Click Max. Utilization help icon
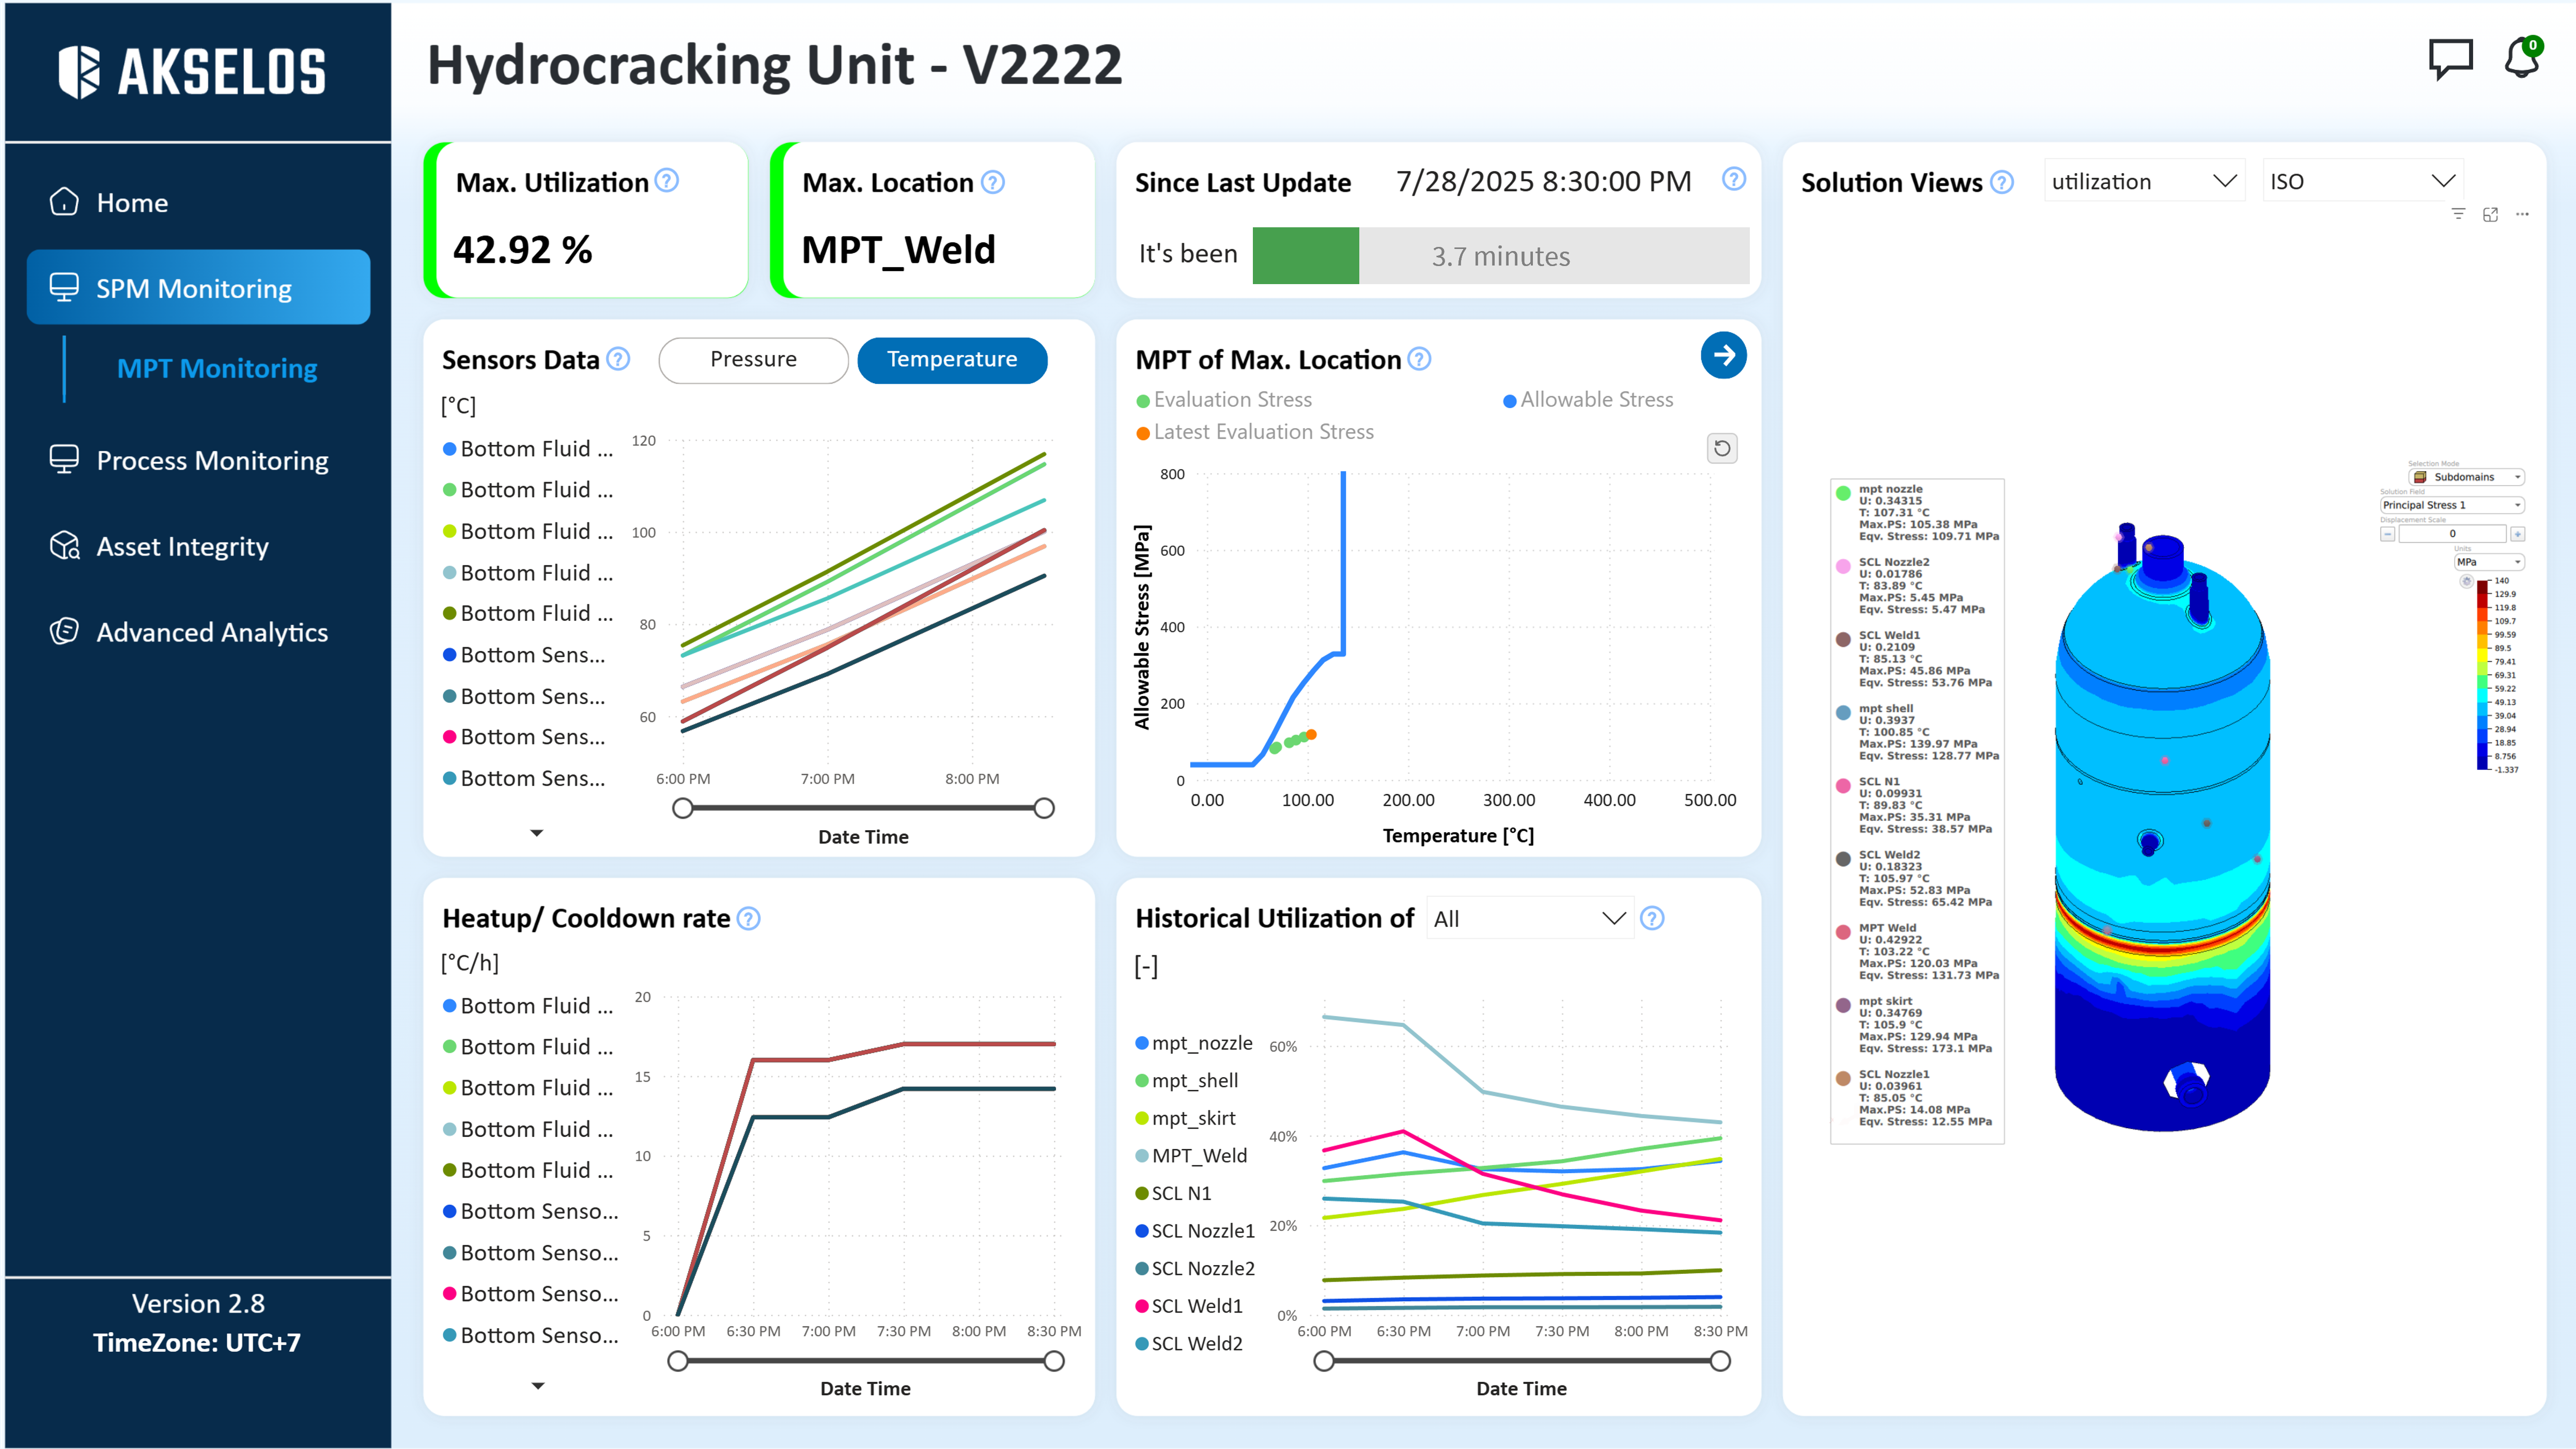The height and width of the screenshot is (1449, 2576). [x=666, y=181]
